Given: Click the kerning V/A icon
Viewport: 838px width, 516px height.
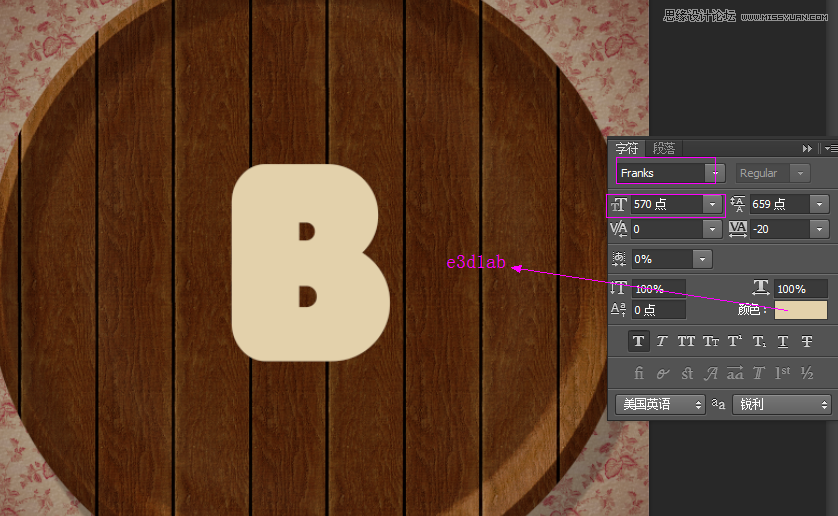Looking at the screenshot, I should [618, 229].
